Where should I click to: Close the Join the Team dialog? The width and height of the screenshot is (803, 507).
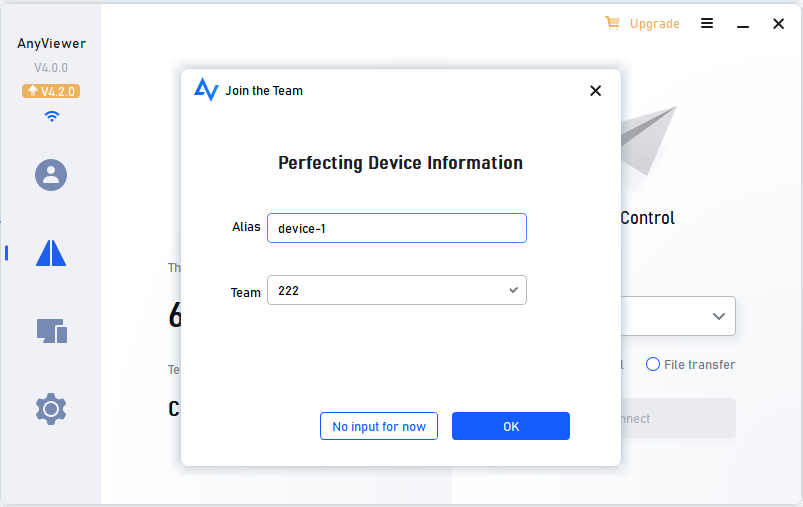coord(595,91)
